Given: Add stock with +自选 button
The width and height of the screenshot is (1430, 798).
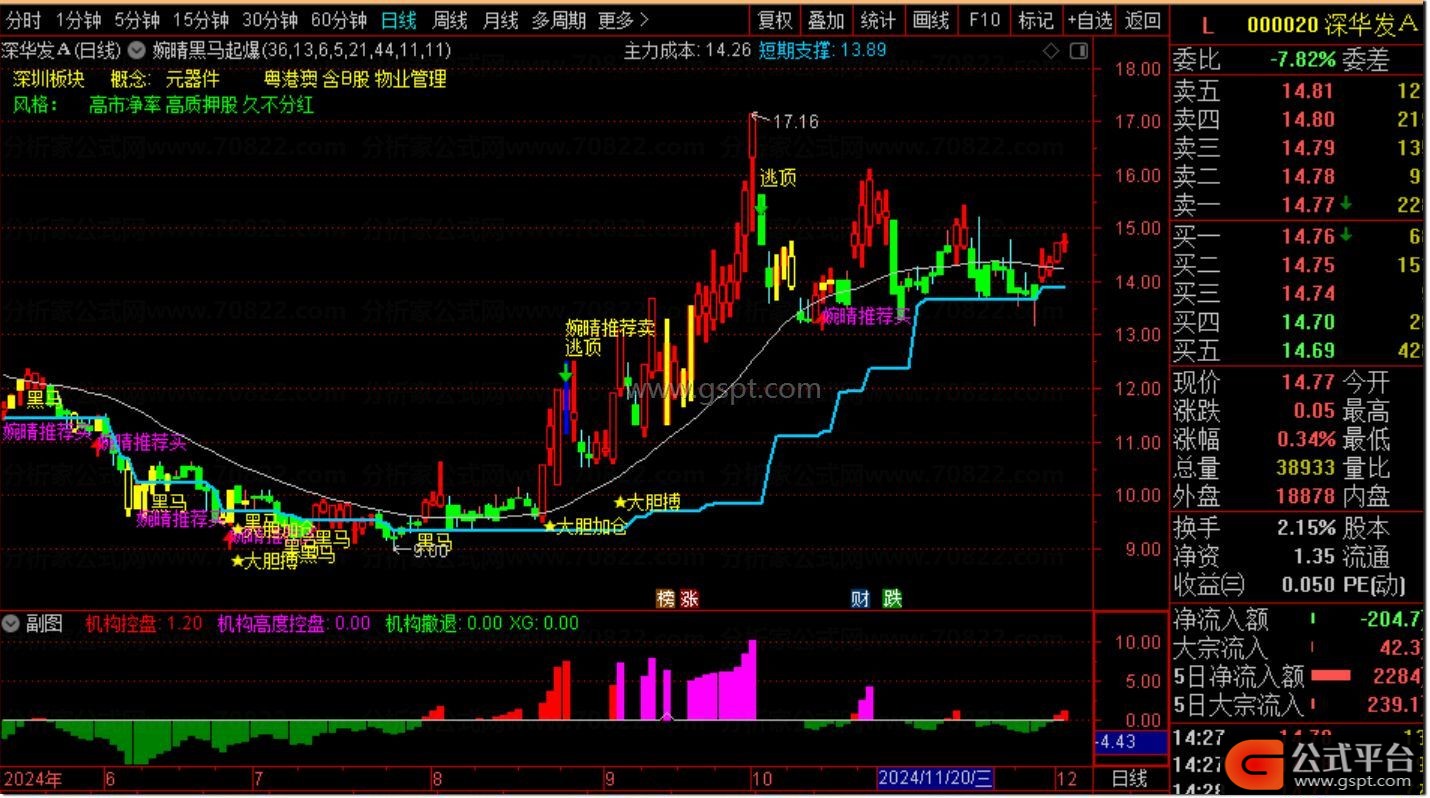Looking at the screenshot, I should [x=1089, y=19].
